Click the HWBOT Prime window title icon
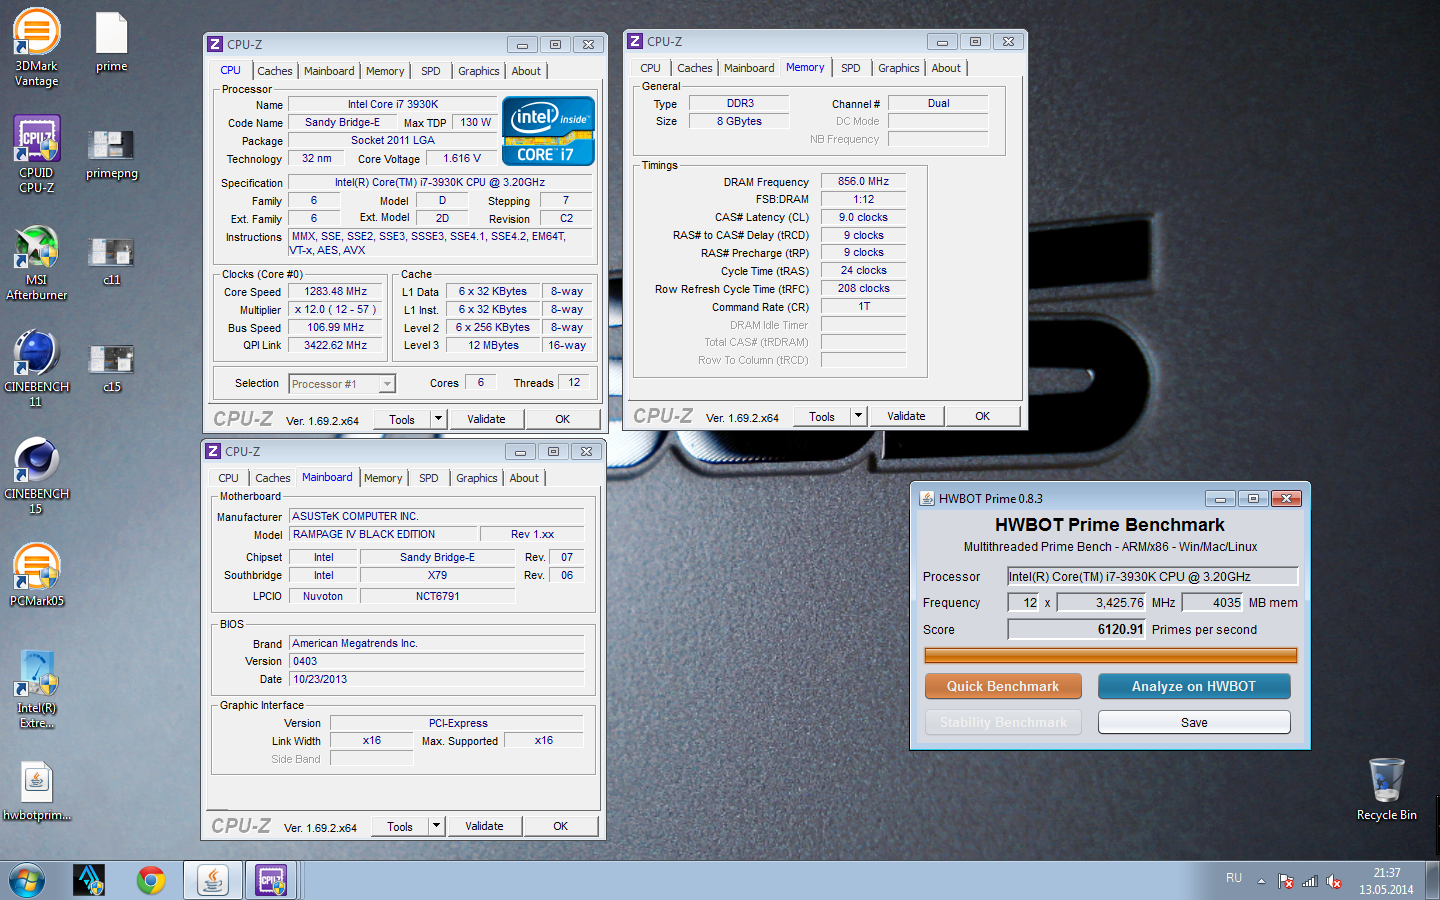Viewport: 1440px width, 900px height. pyautogui.click(x=927, y=498)
